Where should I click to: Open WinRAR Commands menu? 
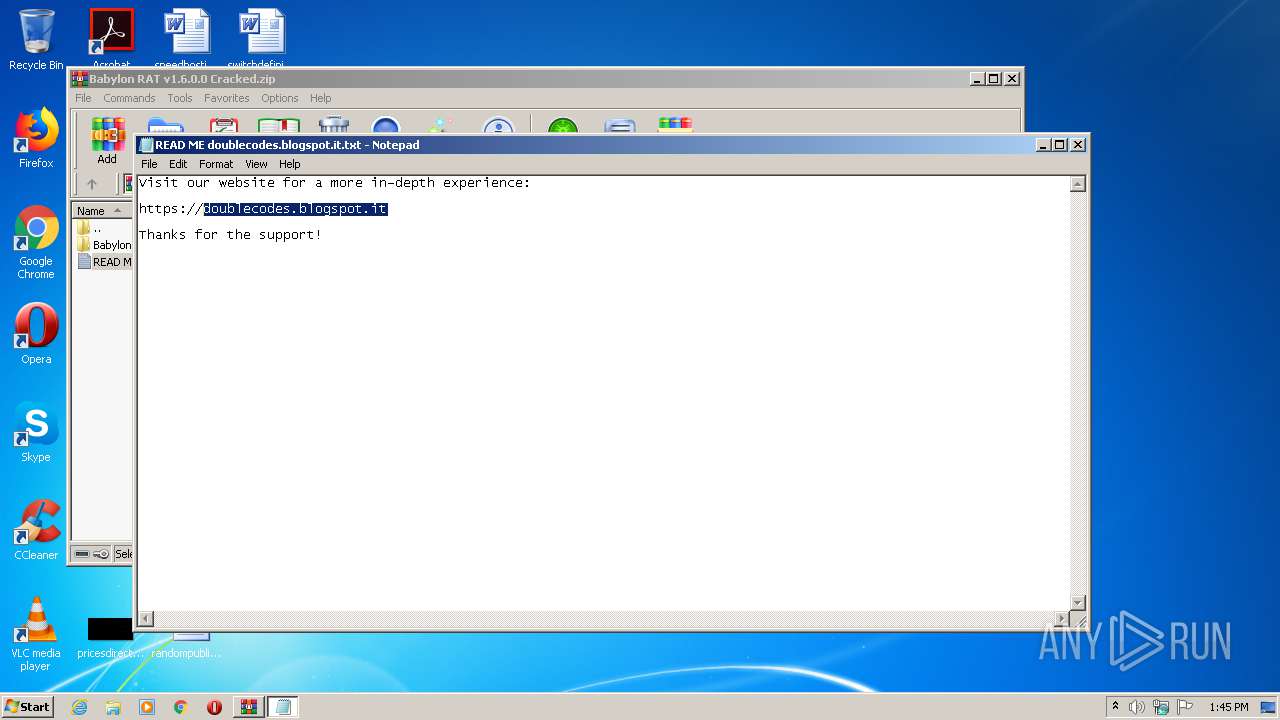[129, 98]
